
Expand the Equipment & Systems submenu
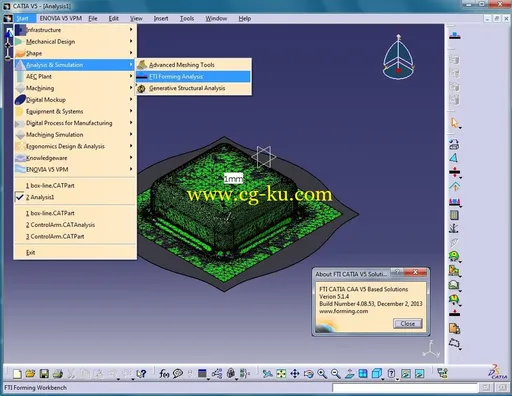tap(75, 111)
